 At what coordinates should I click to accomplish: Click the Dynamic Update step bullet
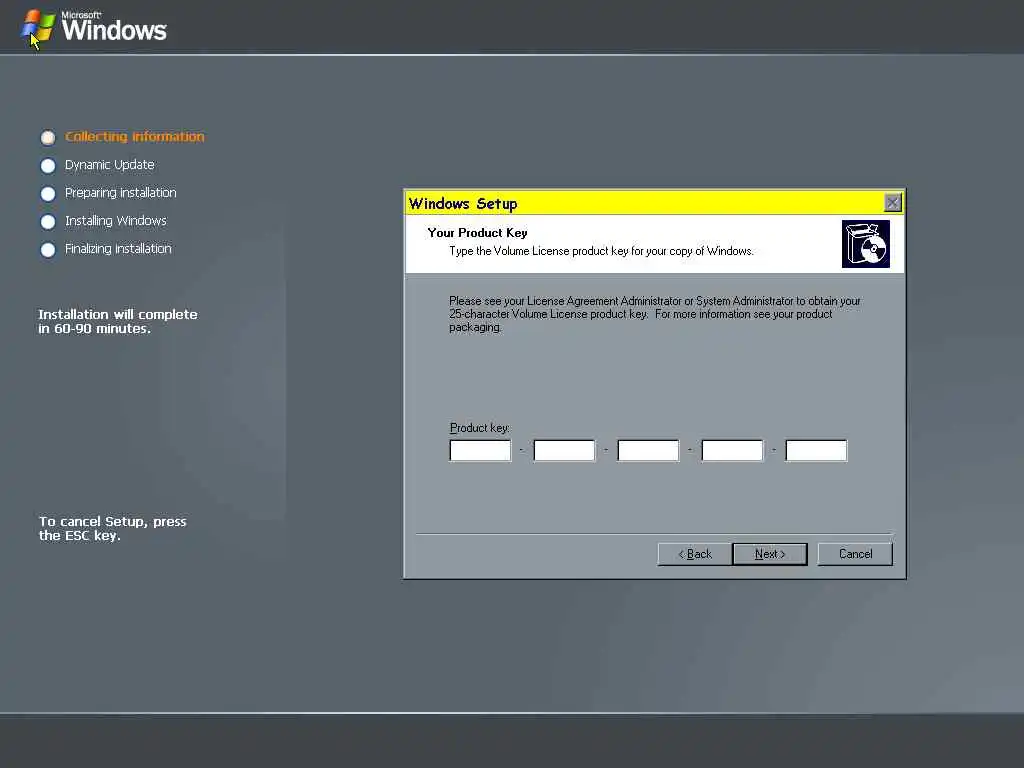[48, 166]
